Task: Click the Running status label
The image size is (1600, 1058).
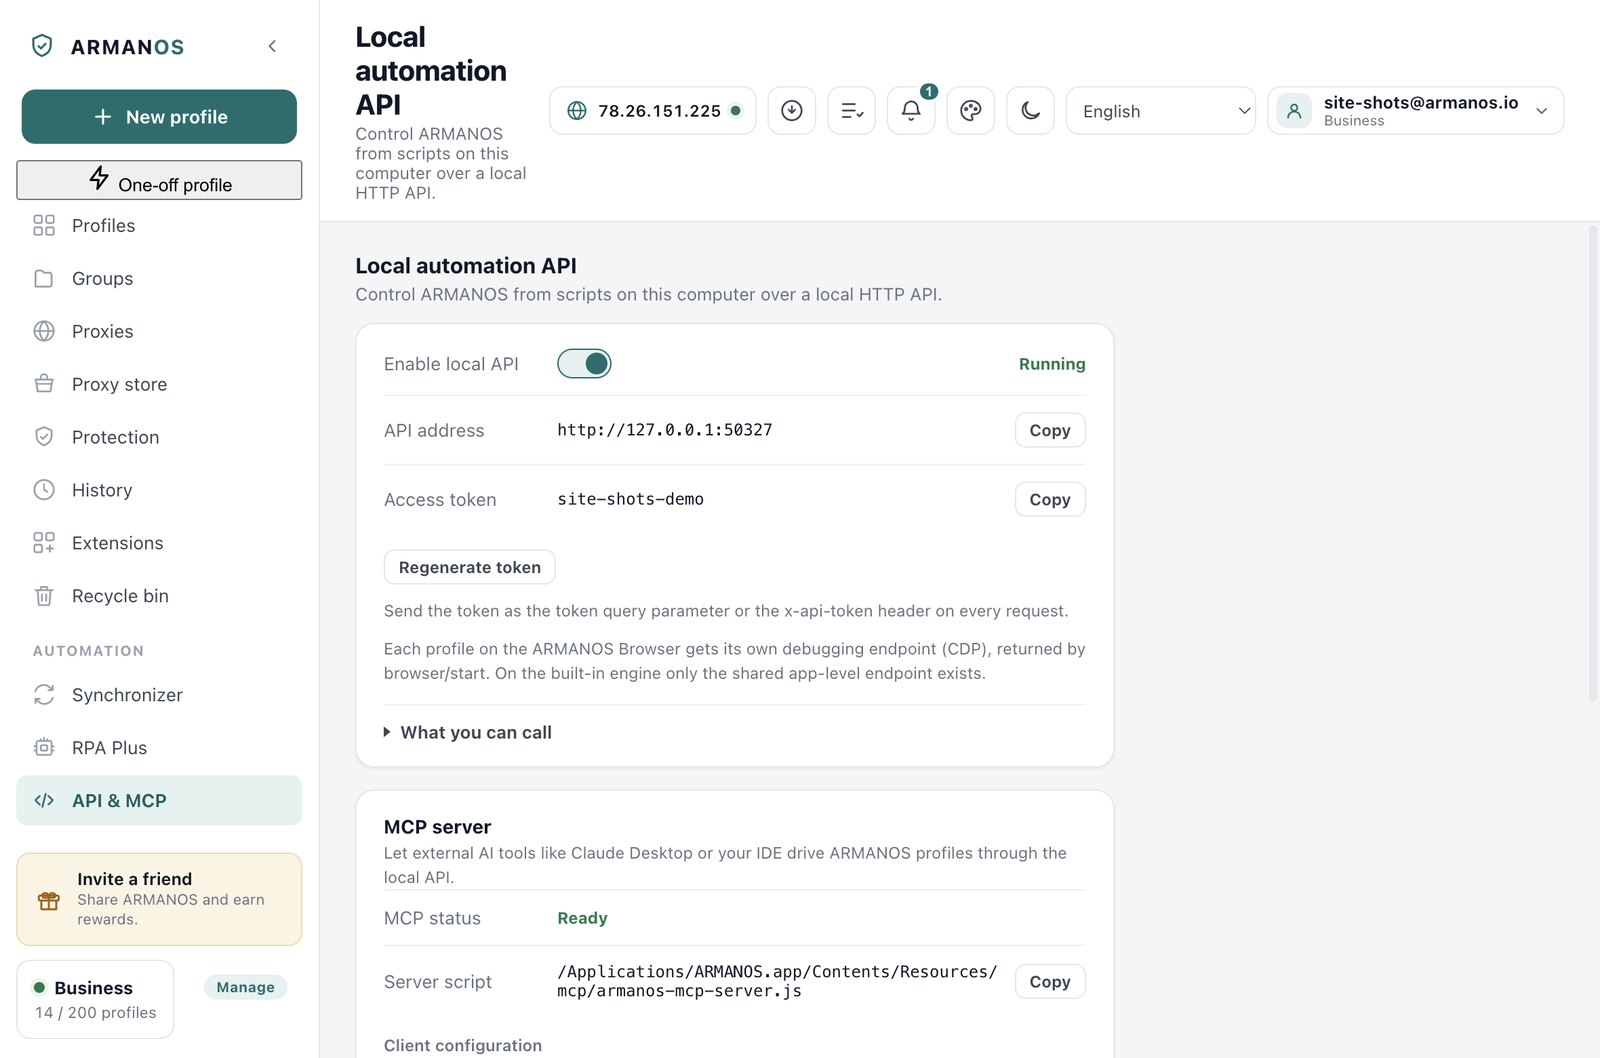Action: tap(1052, 364)
